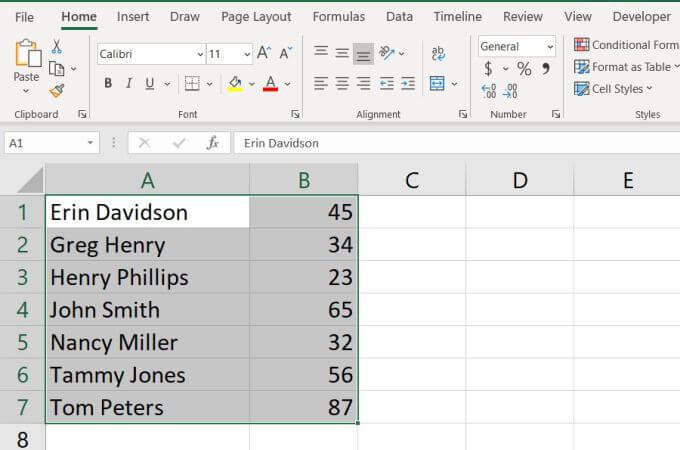
Task: Apply Percent style
Action: [x=524, y=68]
